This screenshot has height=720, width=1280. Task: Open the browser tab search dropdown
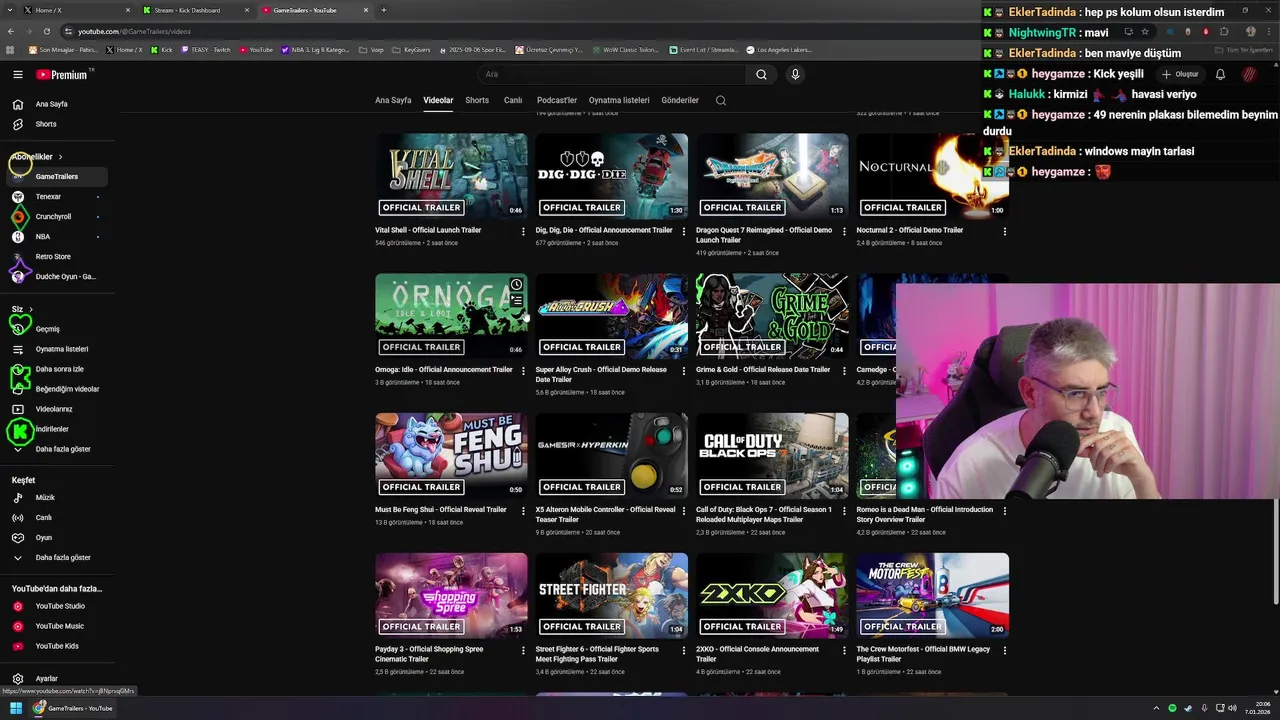tap(8, 10)
